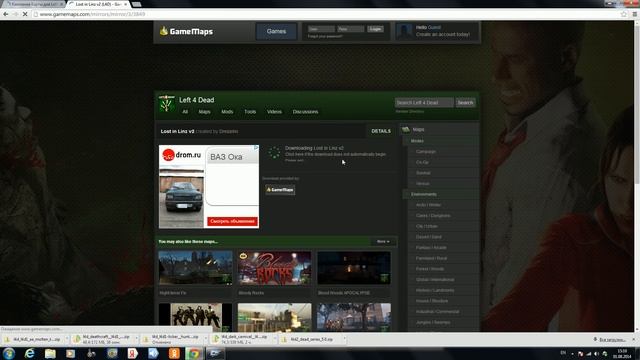Click the Maps icon in the sidebar
This screenshot has height=360, width=640.
click(406, 129)
